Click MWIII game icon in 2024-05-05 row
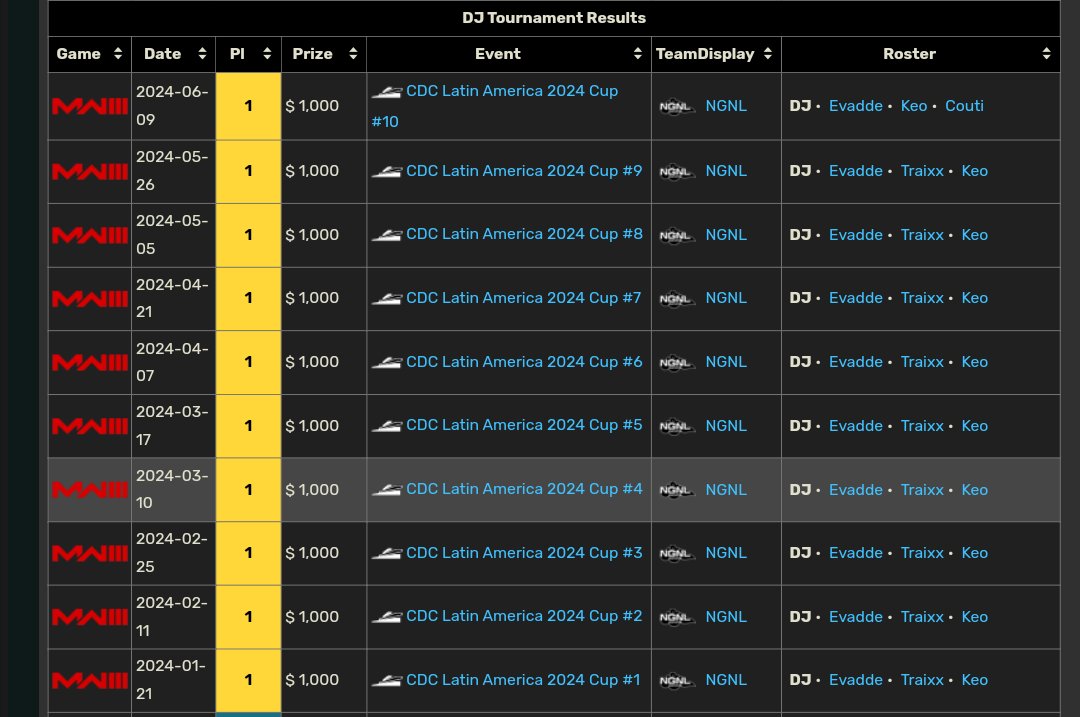 pos(90,235)
